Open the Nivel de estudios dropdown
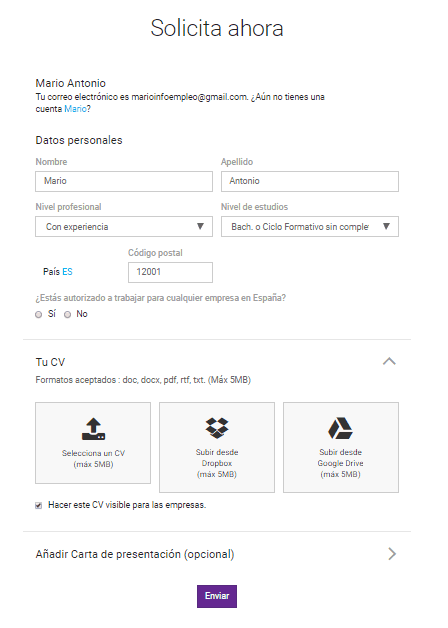Screen dimensions: 448x628 click(310, 227)
